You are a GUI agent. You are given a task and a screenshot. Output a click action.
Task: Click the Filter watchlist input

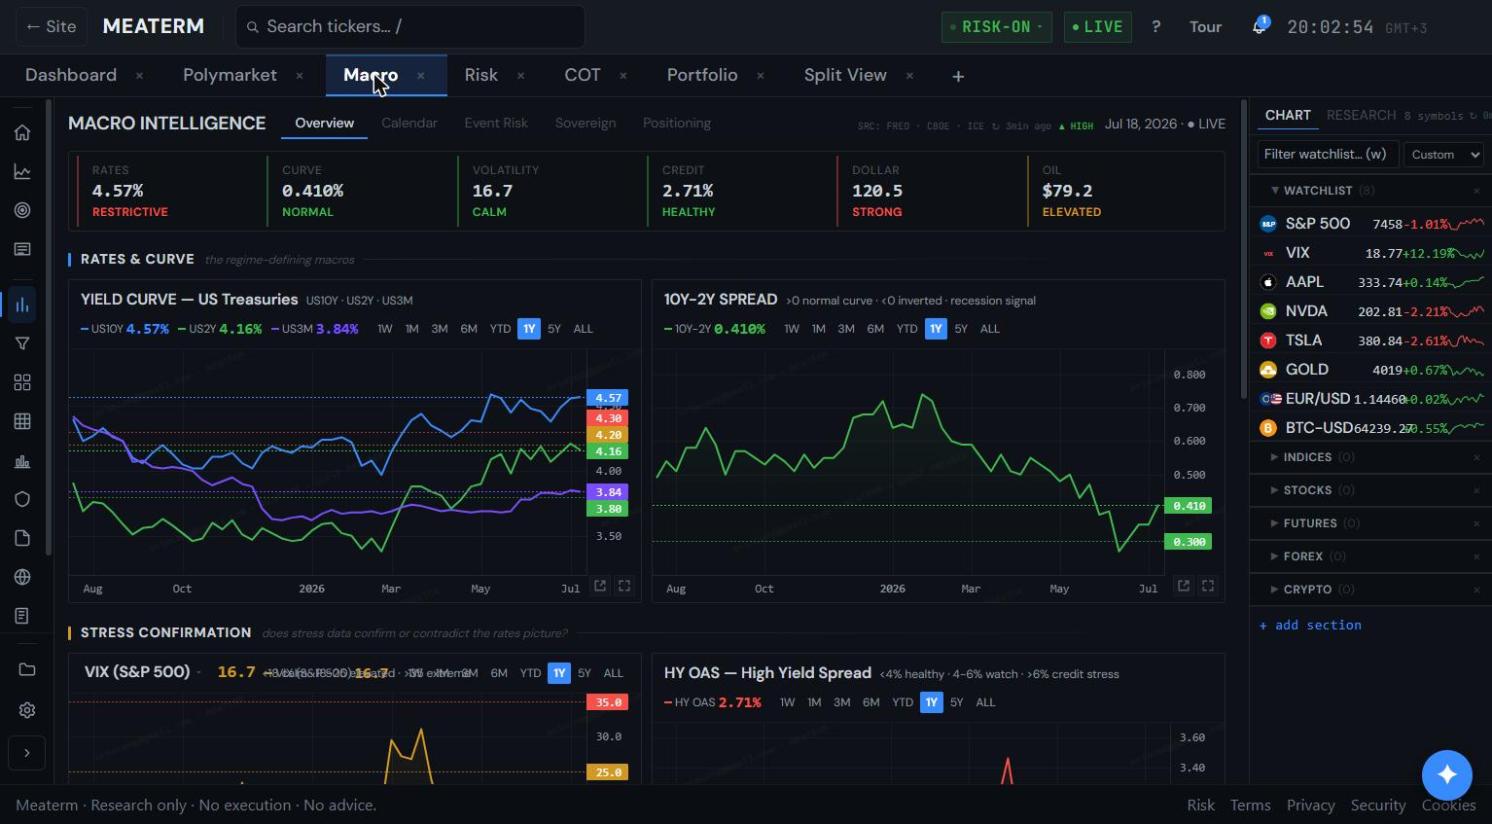pyautogui.click(x=1327, y=154)
